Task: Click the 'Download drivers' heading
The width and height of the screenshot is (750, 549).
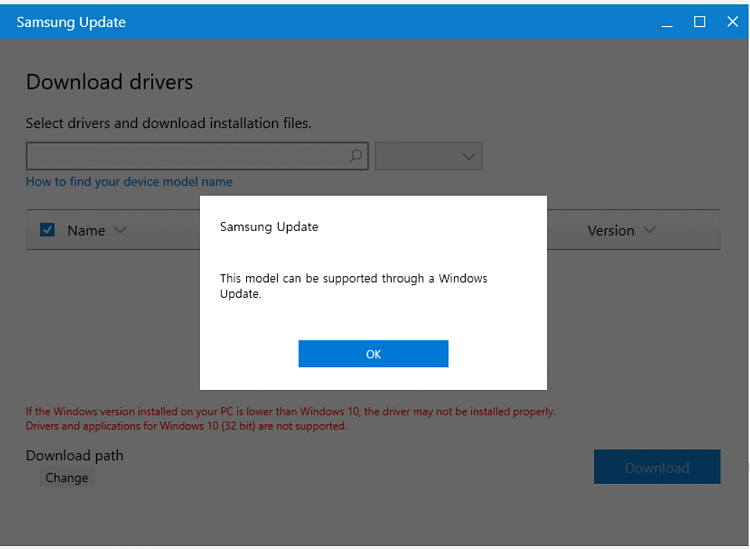Action: coord(110,82)
